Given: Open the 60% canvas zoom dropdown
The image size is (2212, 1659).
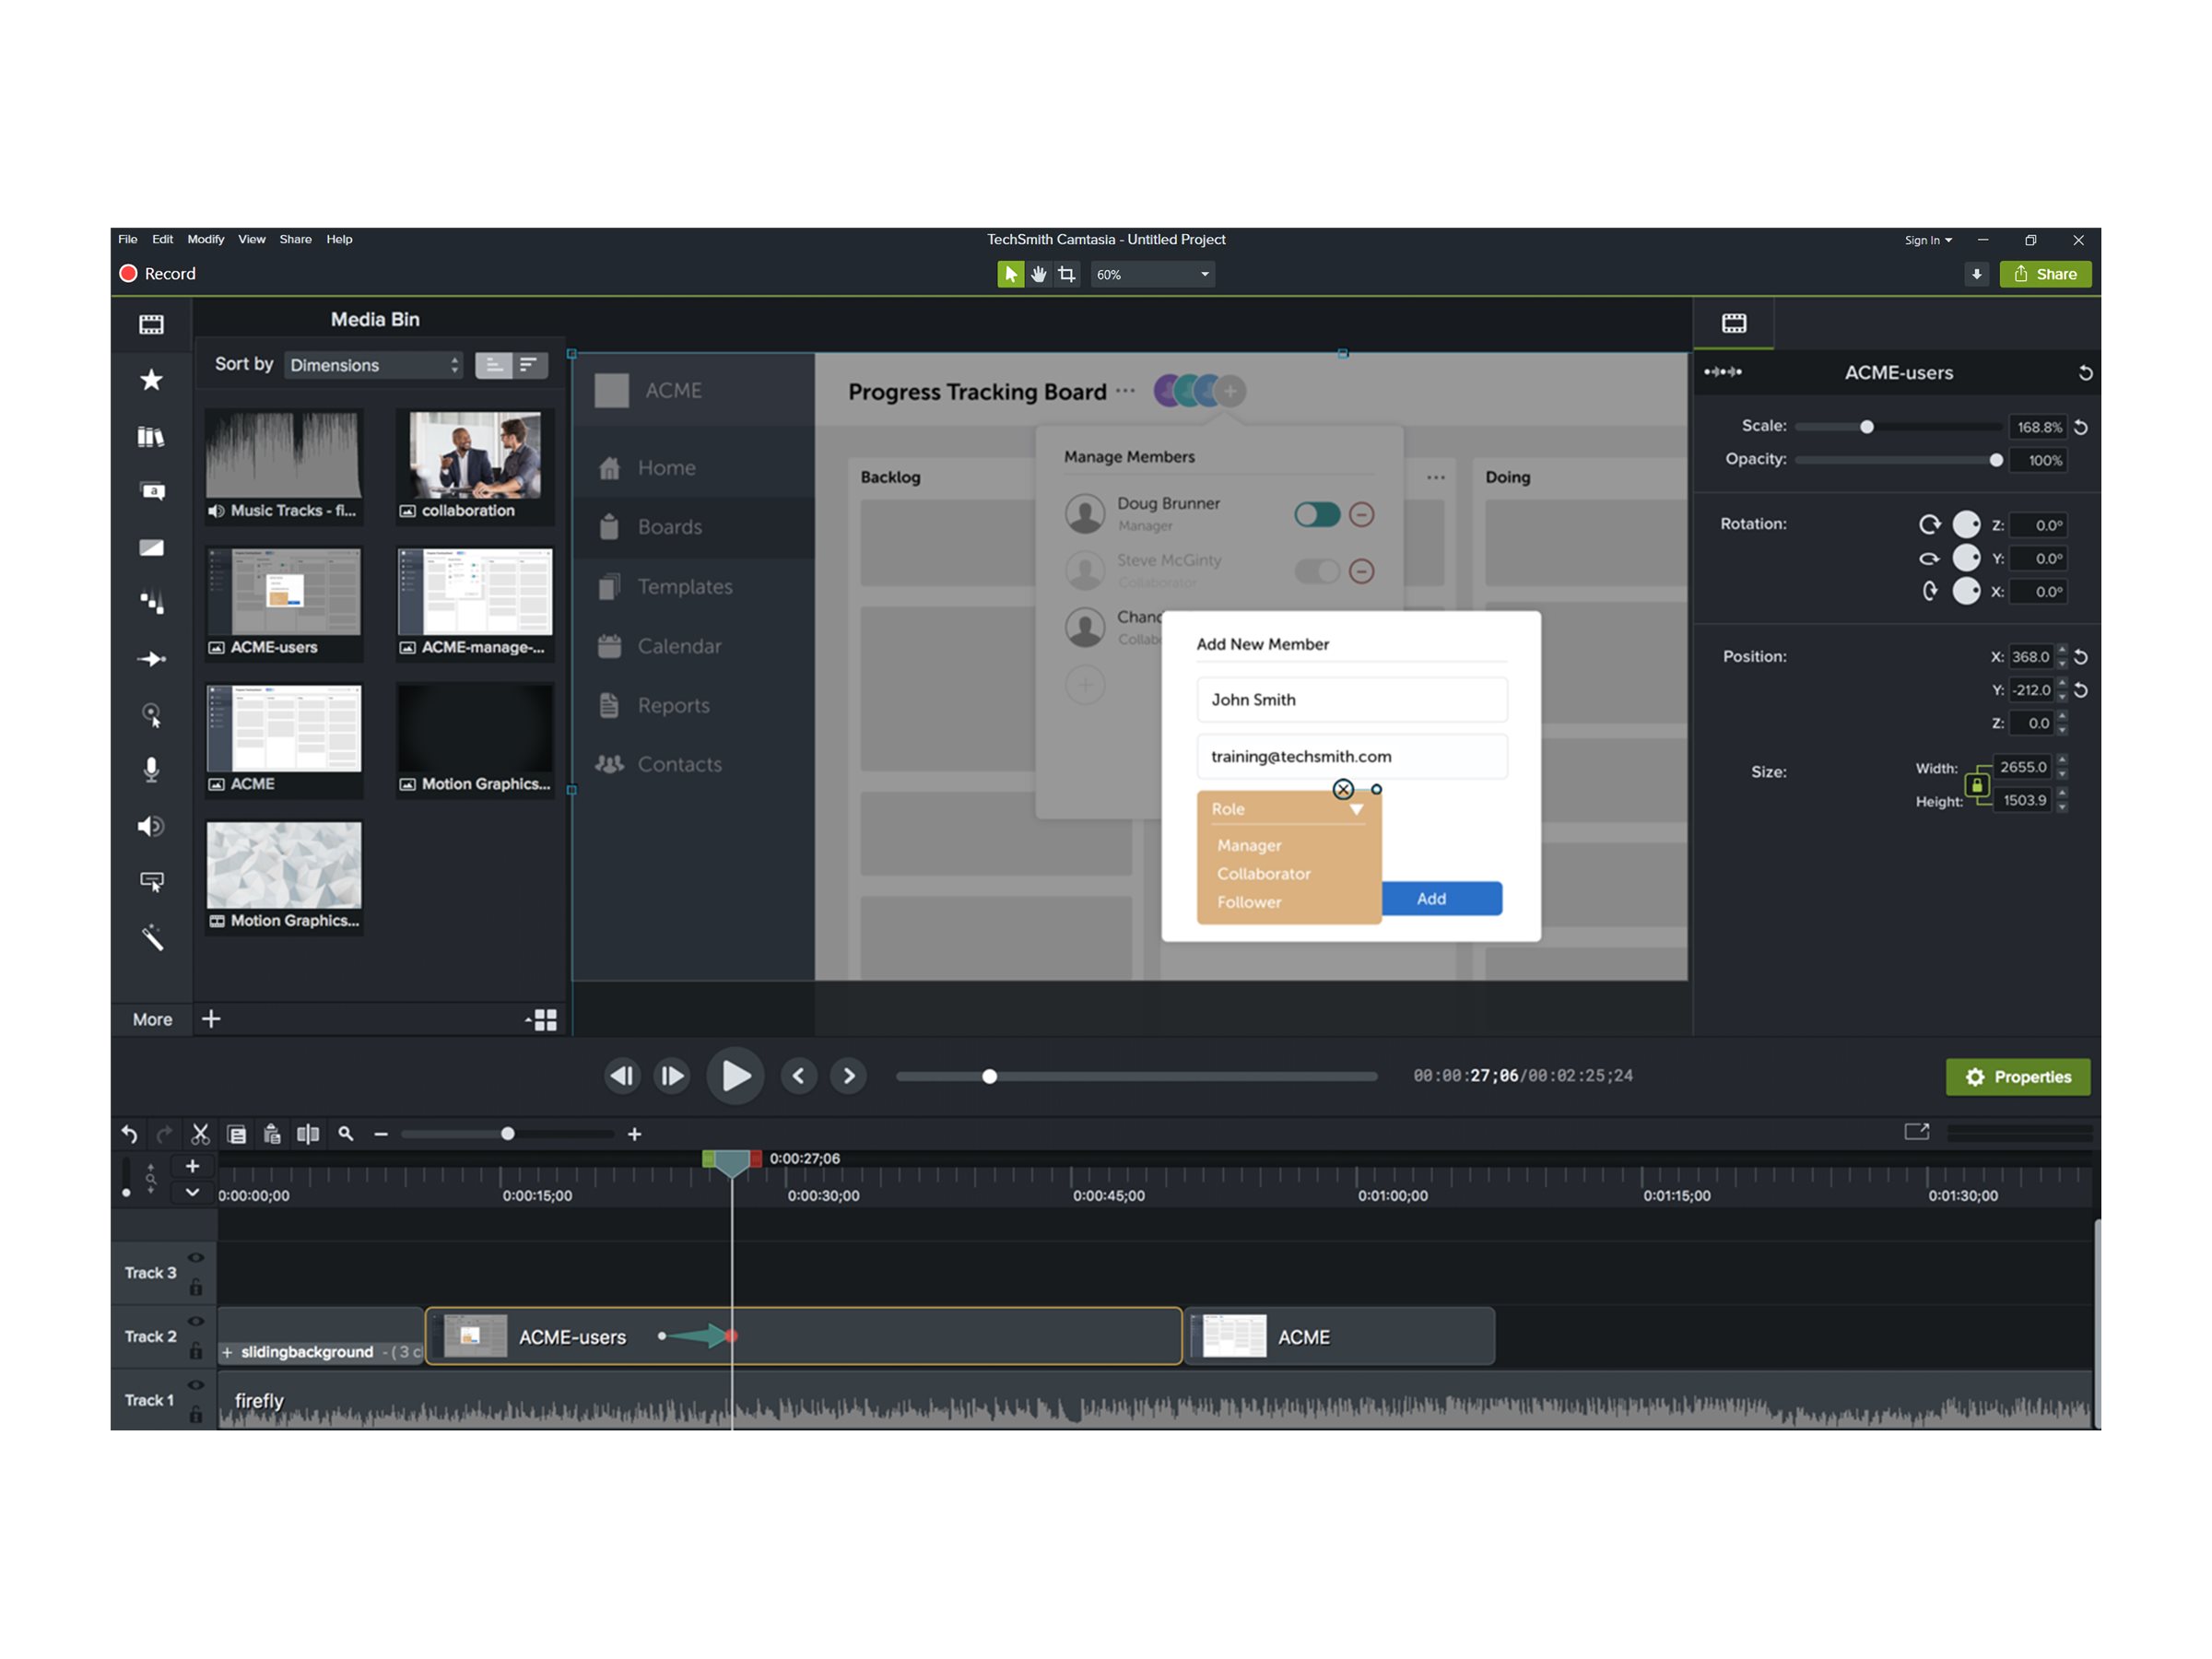Looking at the screenshot, I should click(1152, 274).
